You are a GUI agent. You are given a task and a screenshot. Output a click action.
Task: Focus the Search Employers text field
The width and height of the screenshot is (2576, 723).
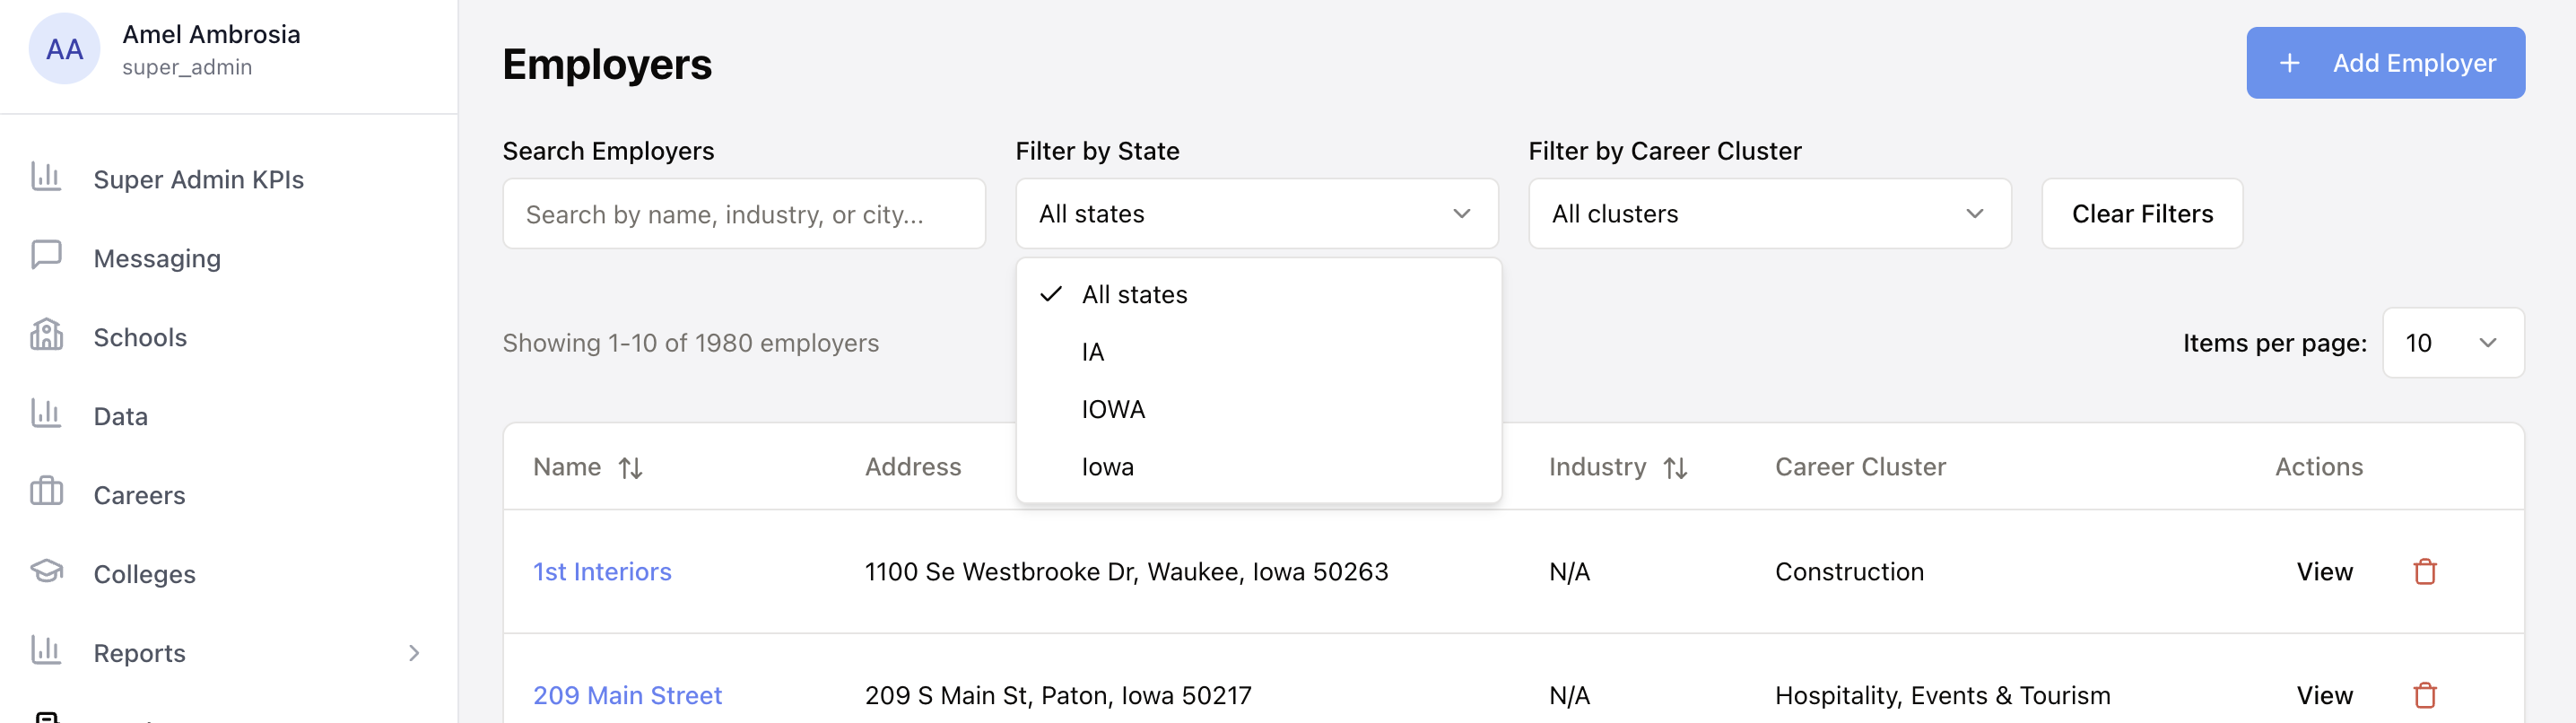(743, 214)
